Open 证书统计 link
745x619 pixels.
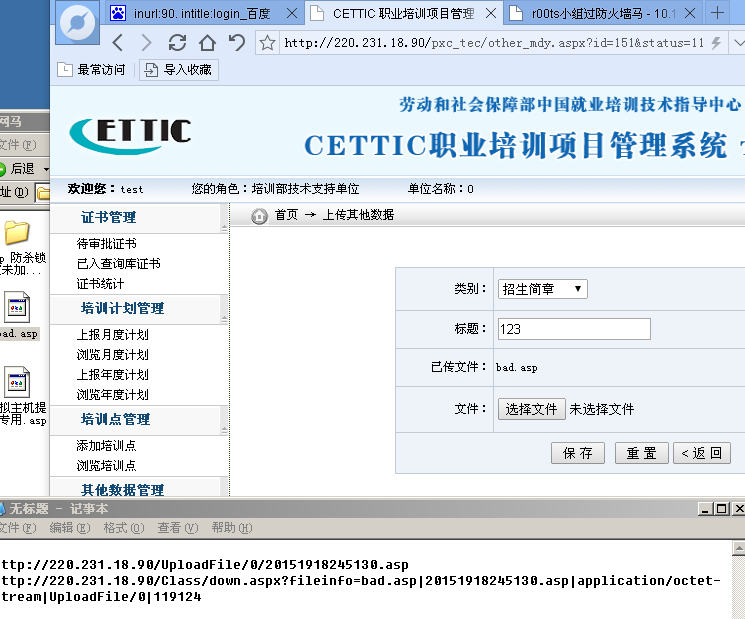tap(100, 284)
